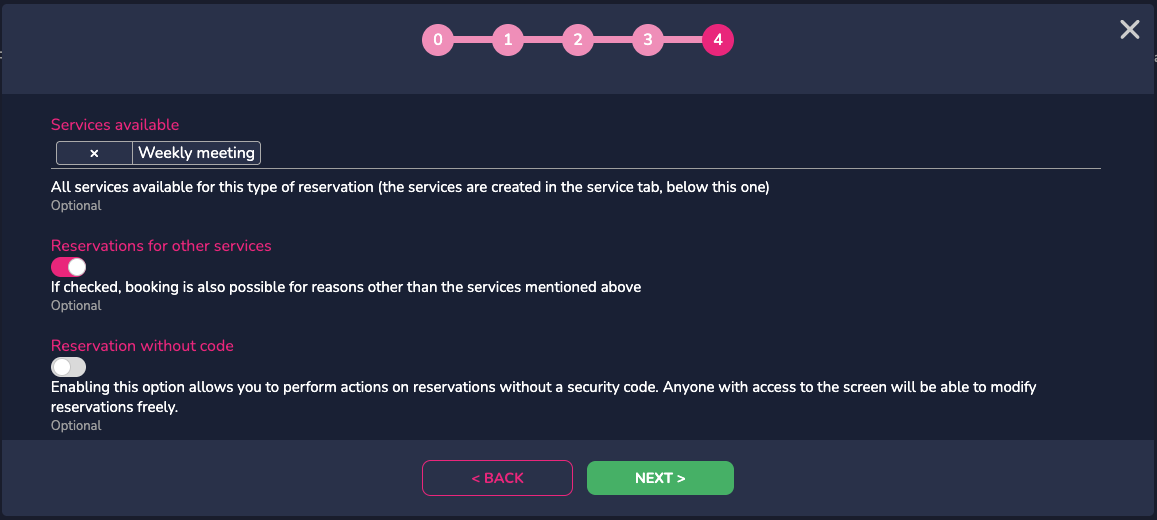
Task: Select the Weekly meeting tag label
Action: pos(196,153)
